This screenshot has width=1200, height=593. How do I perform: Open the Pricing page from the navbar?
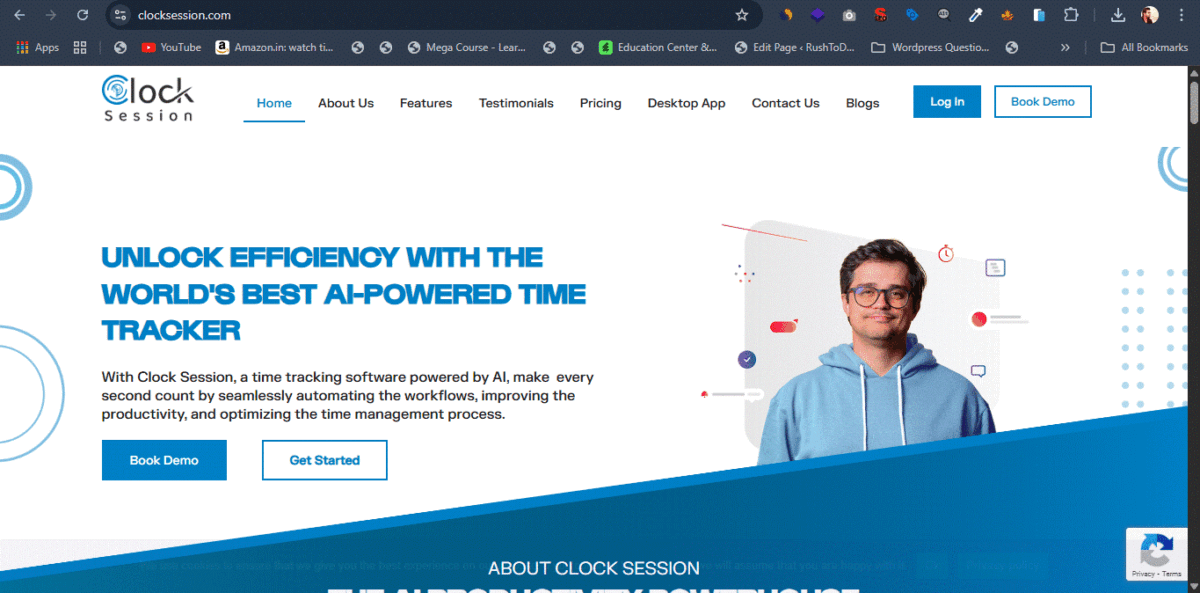pos(600,103)
